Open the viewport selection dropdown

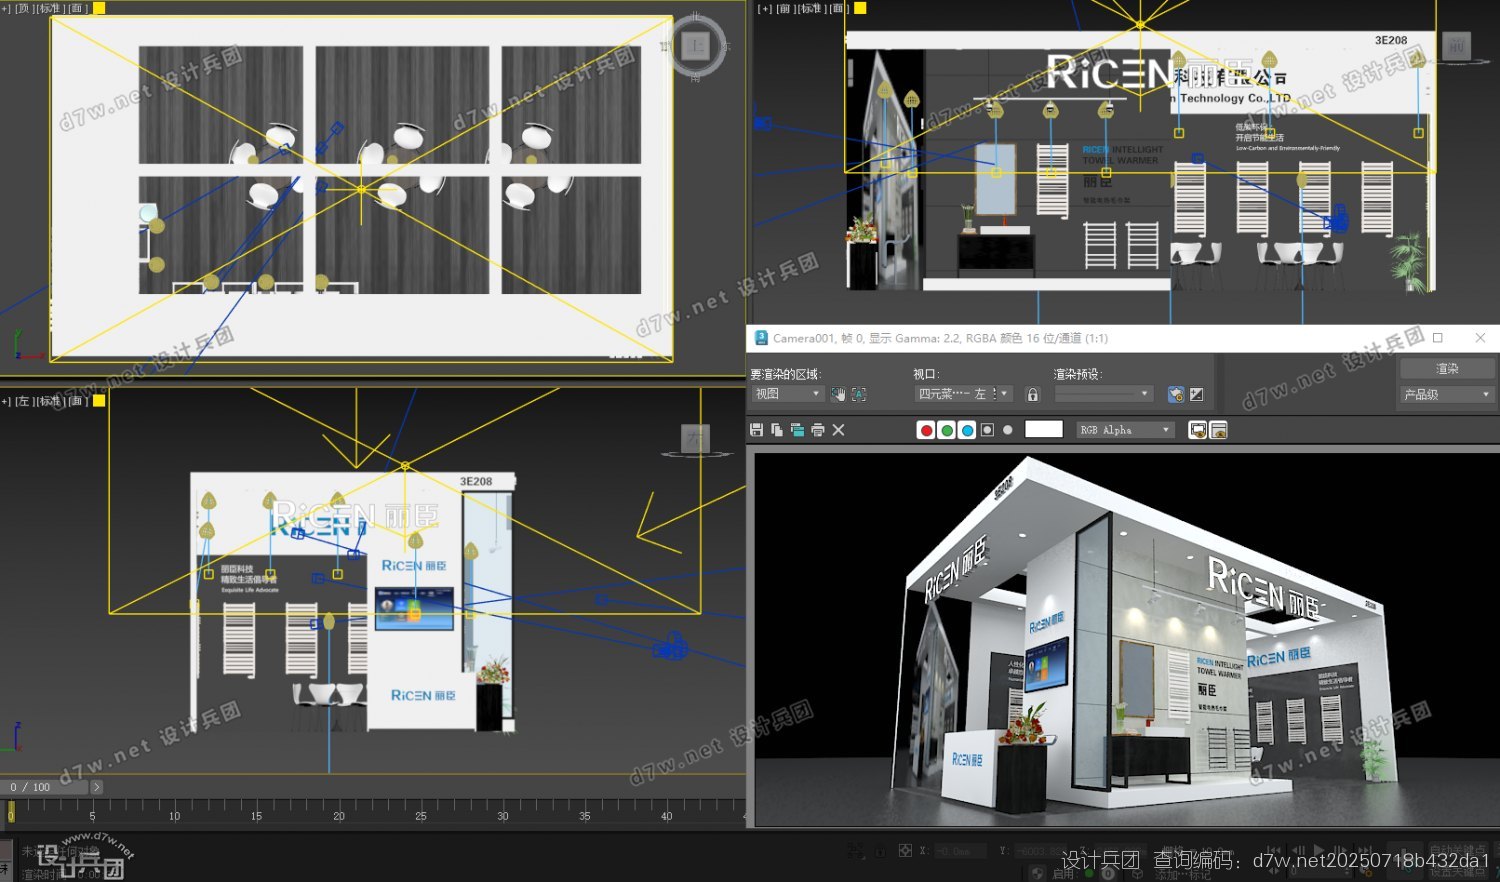pyautogui.click(x=964, y=394)
